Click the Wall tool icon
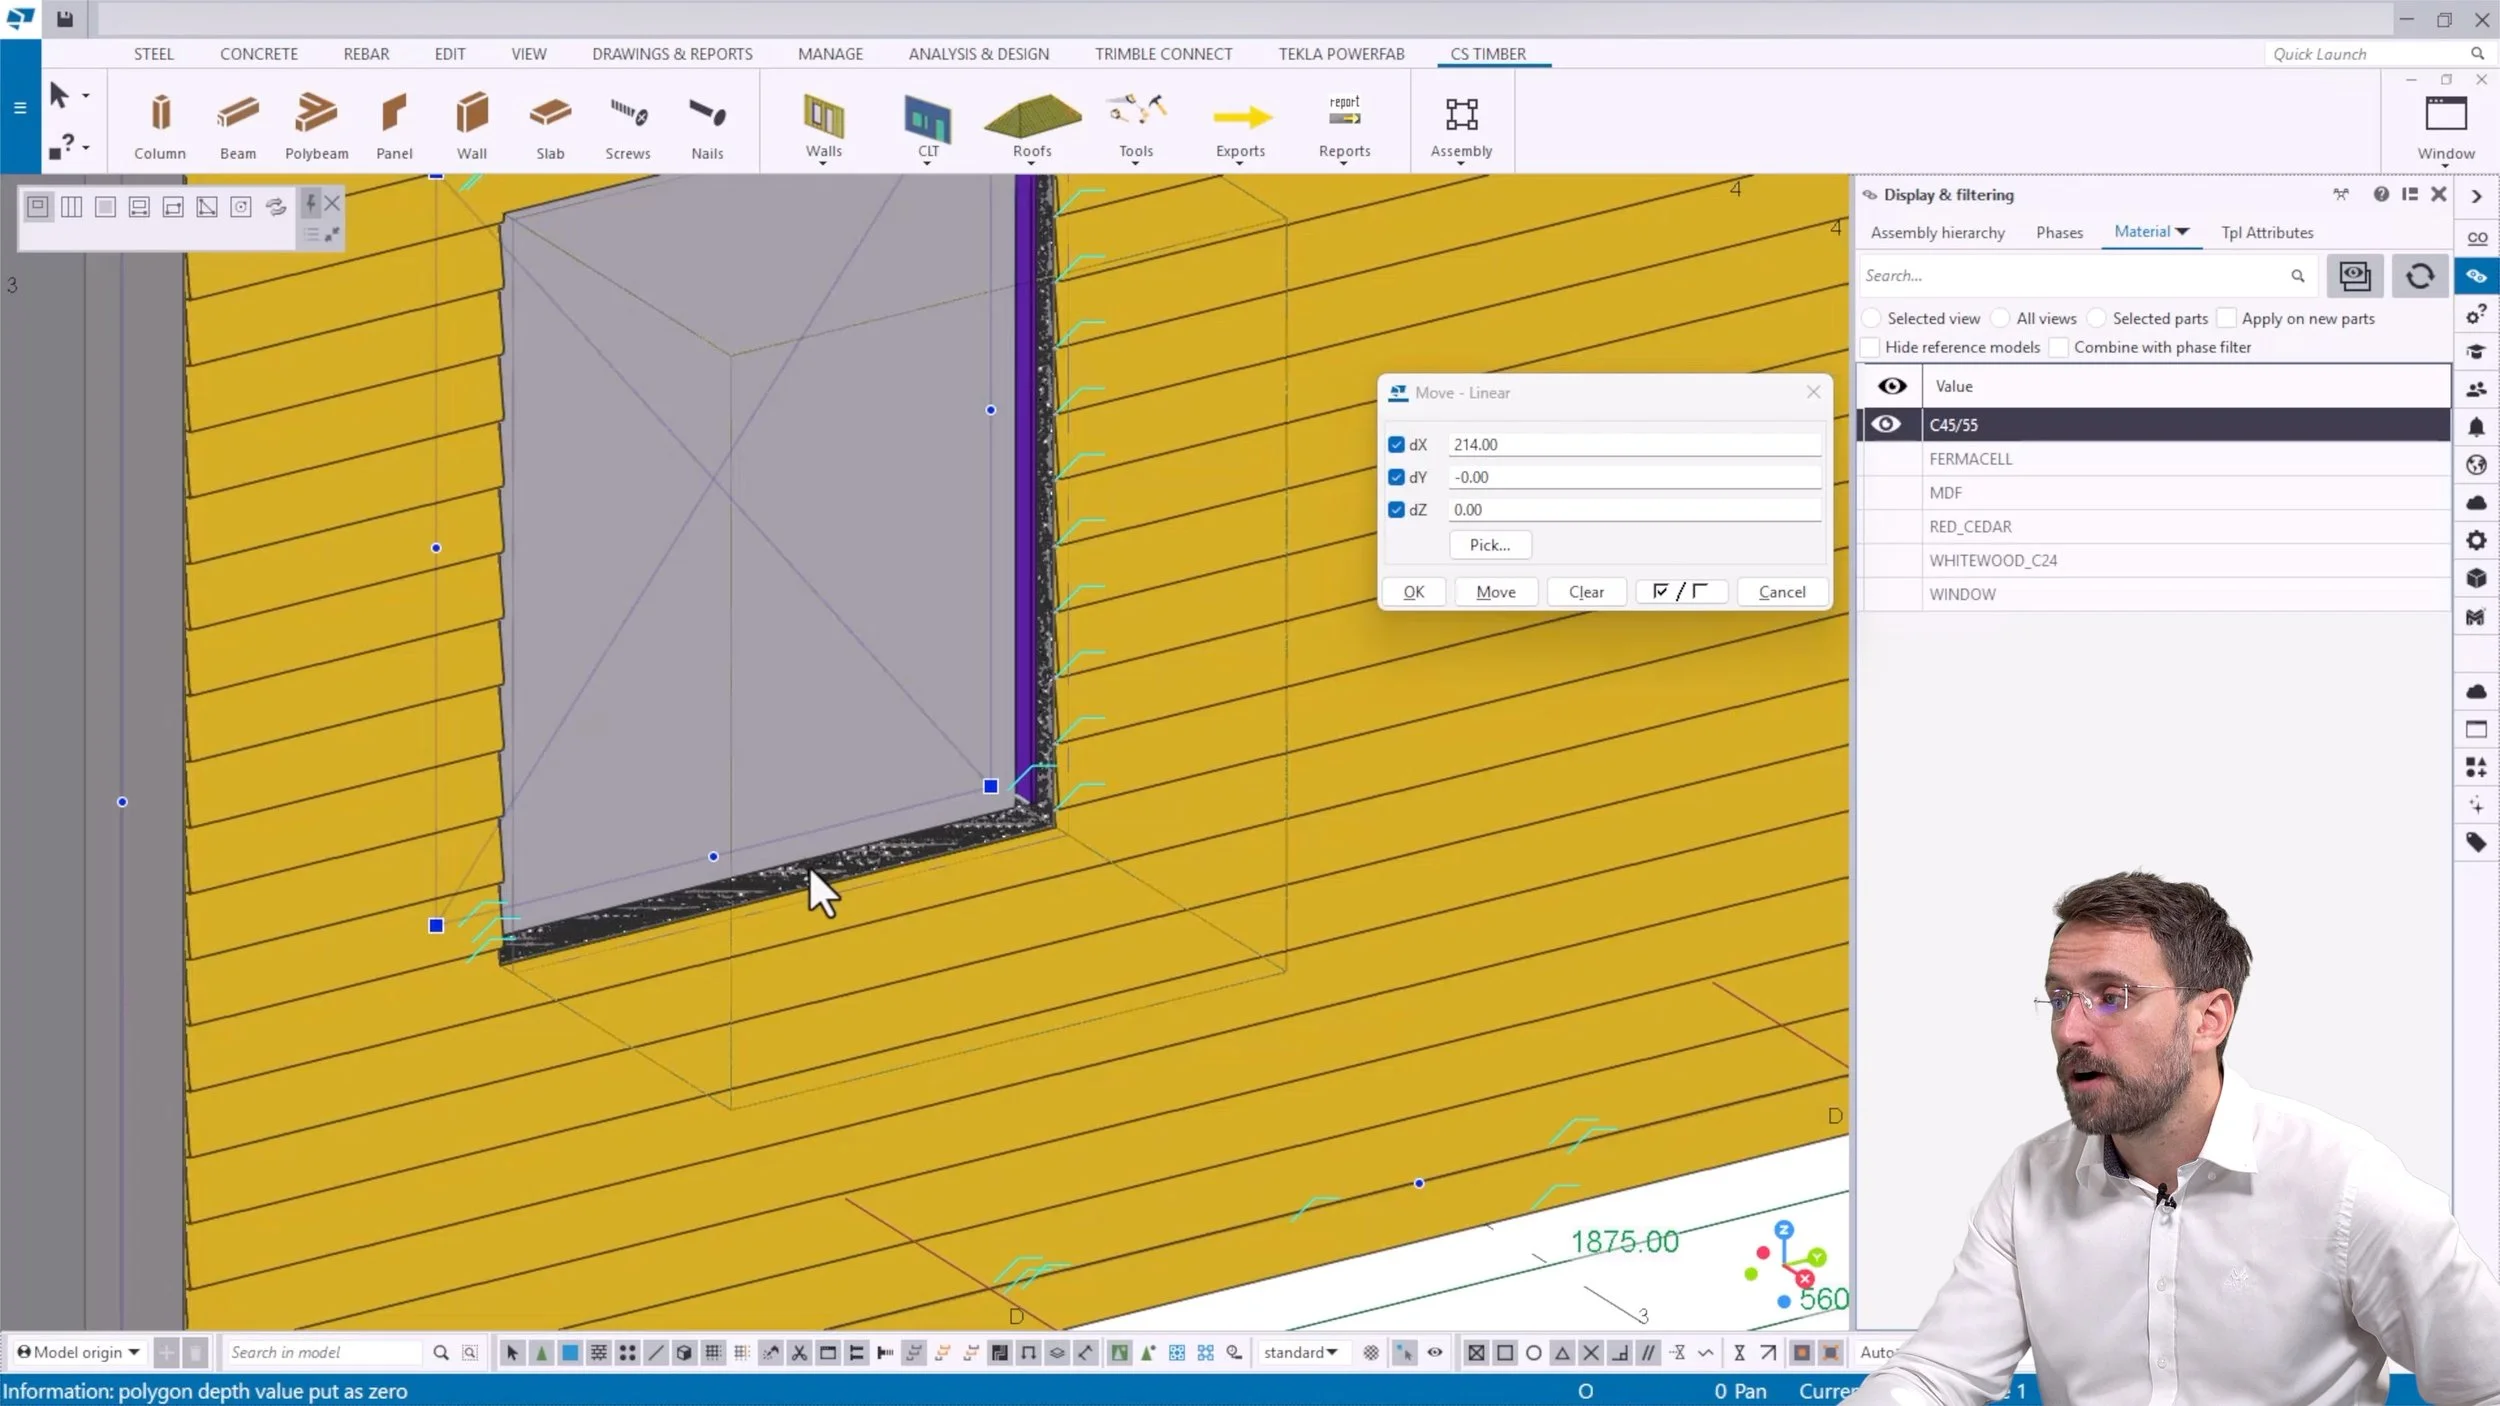 click(x=472, y=126)
